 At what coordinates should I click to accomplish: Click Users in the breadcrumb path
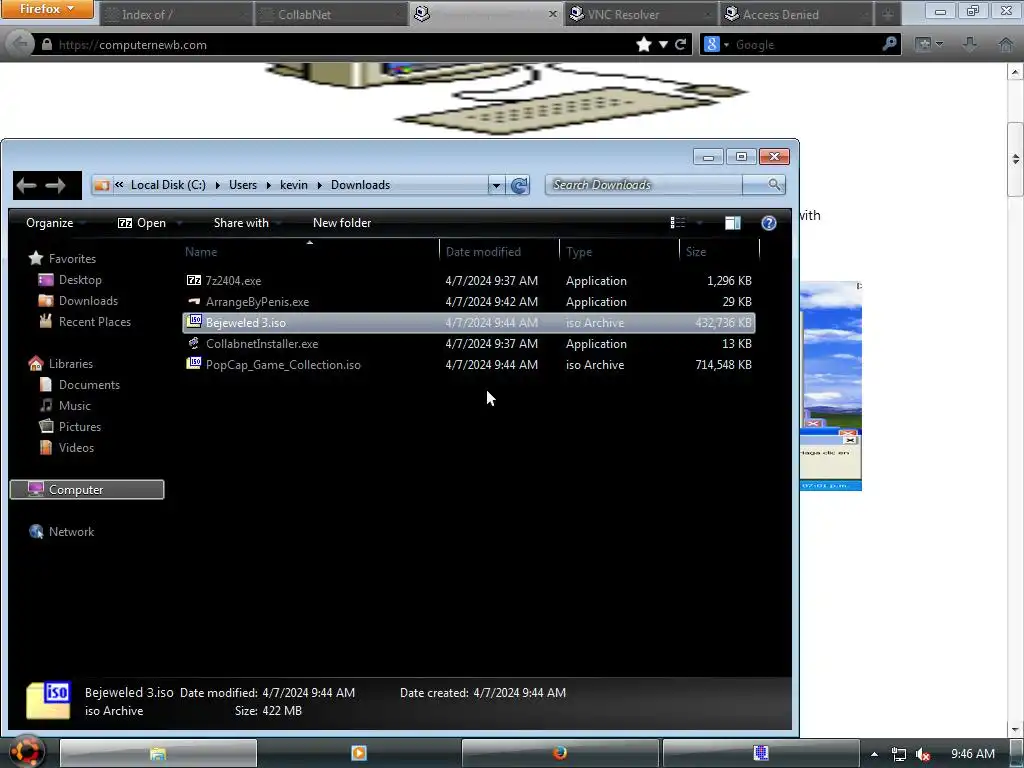coord(243,185)
